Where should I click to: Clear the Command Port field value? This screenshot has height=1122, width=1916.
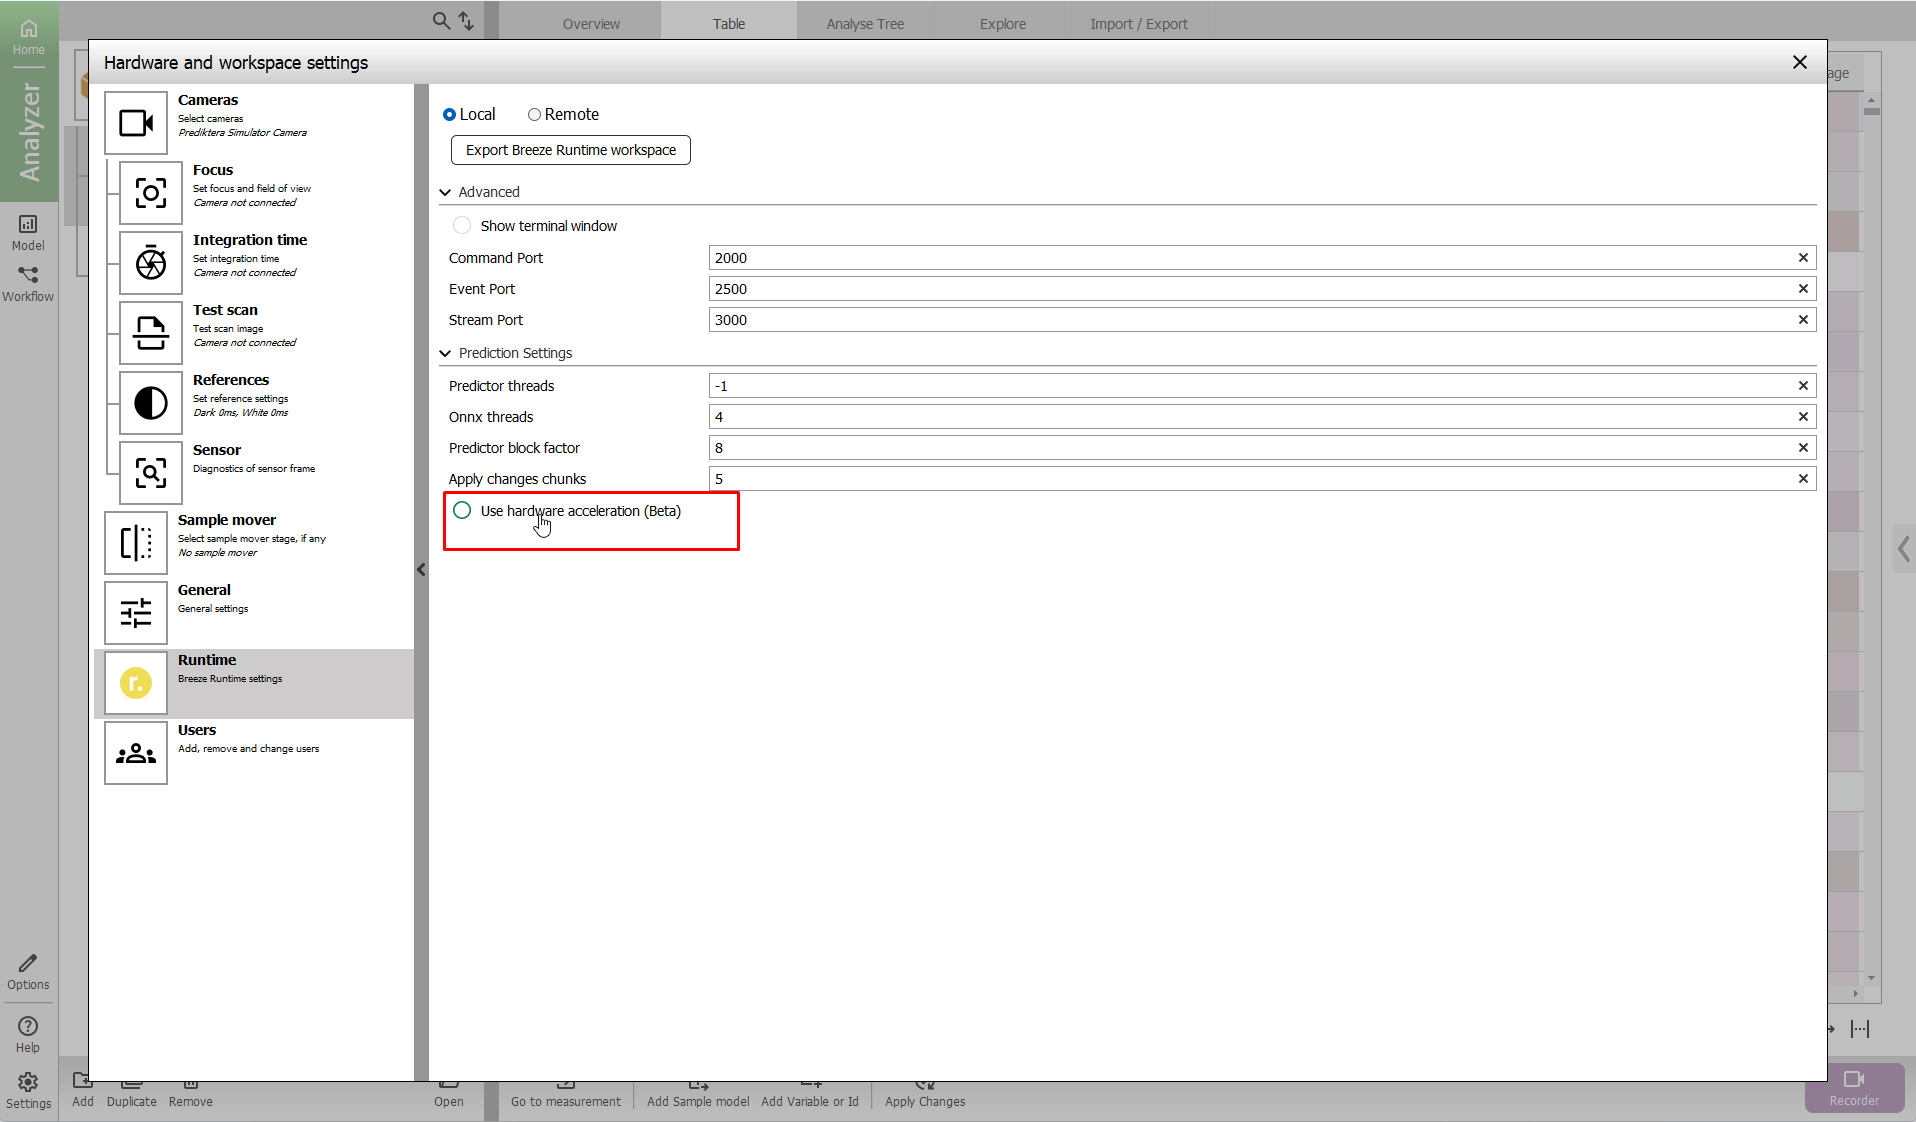pos(1803,258)
